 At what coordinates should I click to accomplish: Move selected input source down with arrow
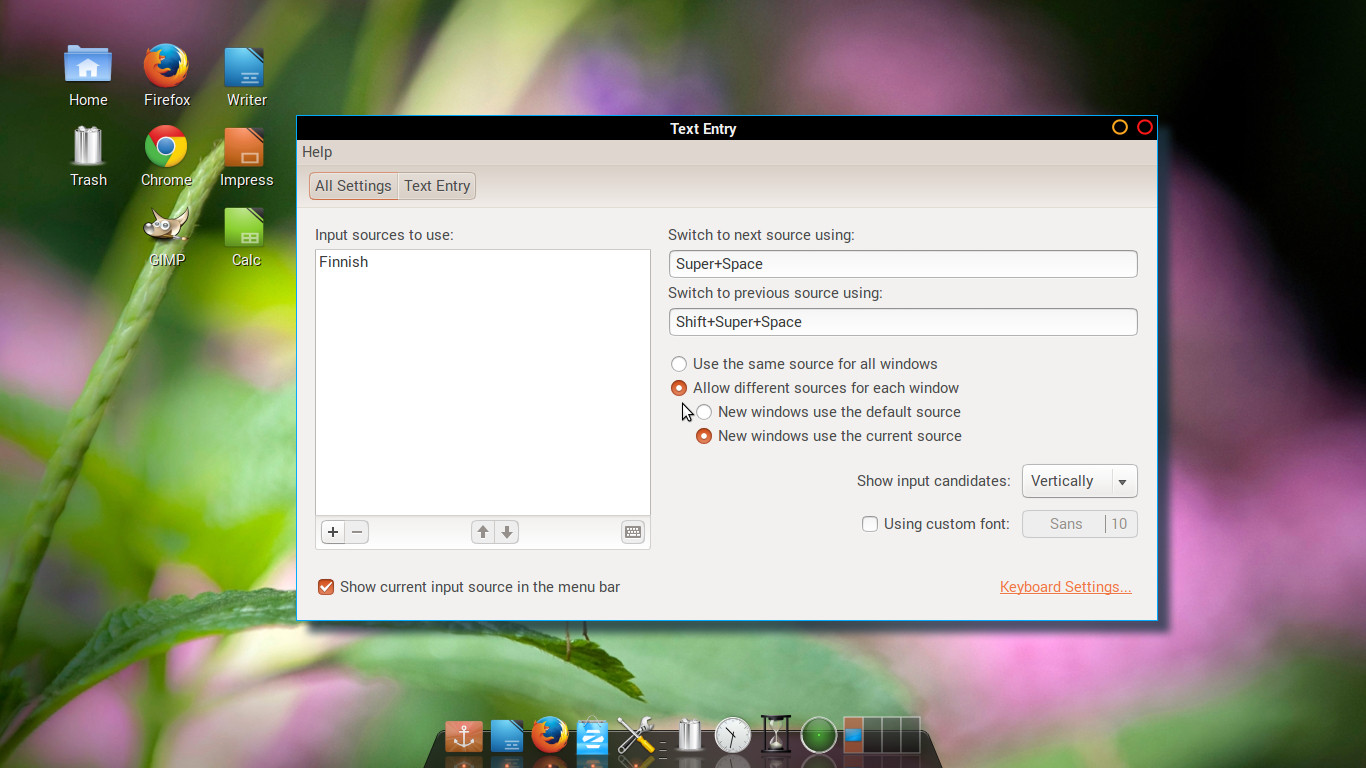coord(507,532)
